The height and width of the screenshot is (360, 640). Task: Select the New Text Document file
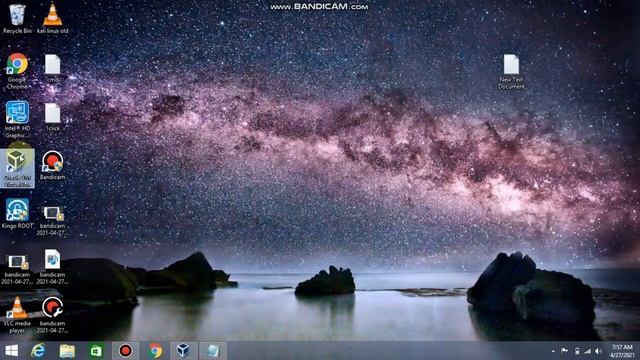(511, 72)
